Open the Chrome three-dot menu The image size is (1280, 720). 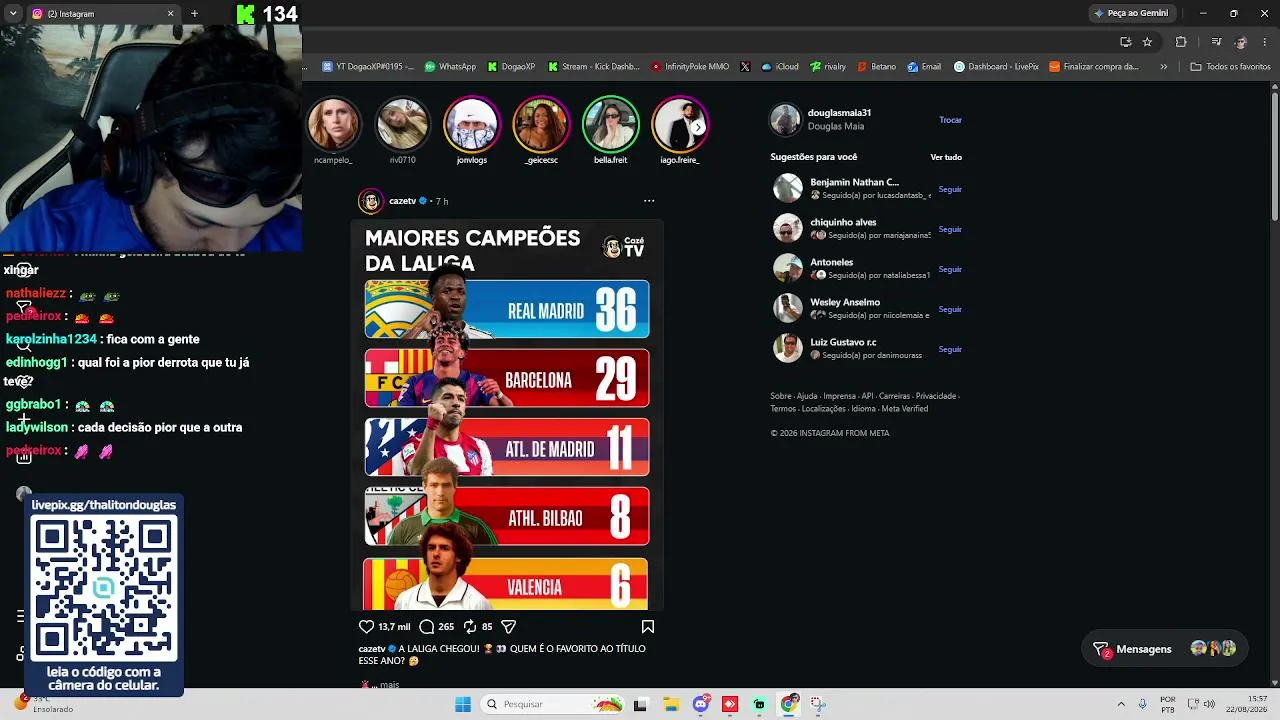(1265, 42)
